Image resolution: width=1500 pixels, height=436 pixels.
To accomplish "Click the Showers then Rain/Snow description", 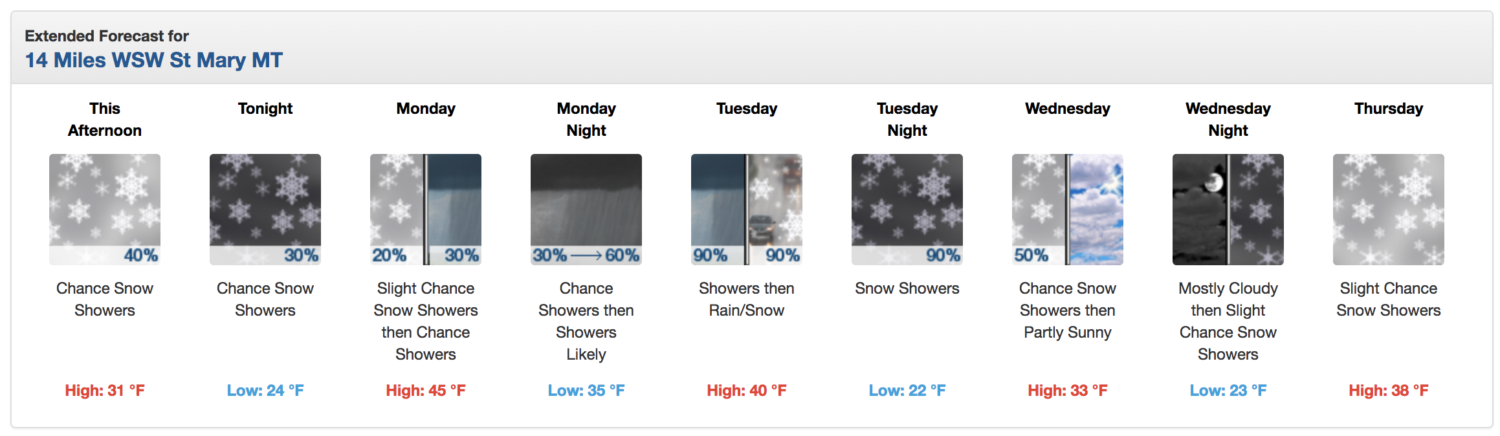I will click(747, 299).
